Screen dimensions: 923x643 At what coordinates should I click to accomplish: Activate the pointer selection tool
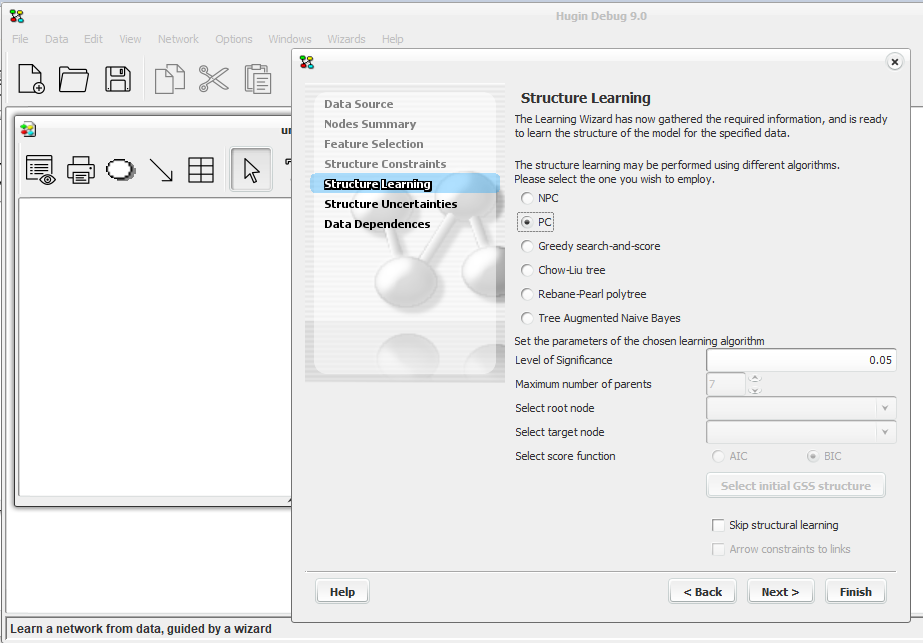(x=250, y=170)
